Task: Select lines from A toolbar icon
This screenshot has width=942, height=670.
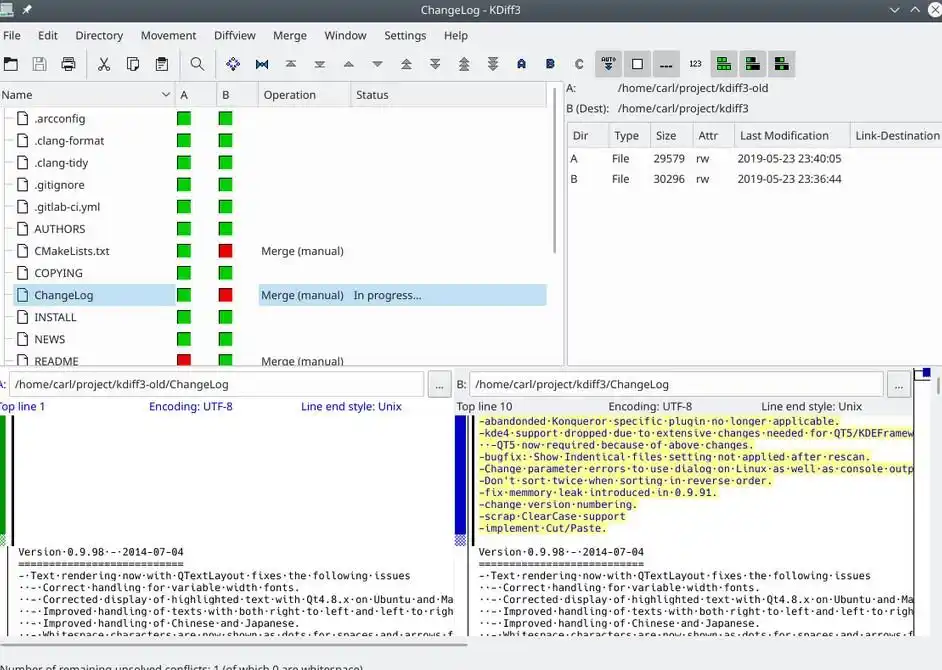Action: click(x=521, y=64)
